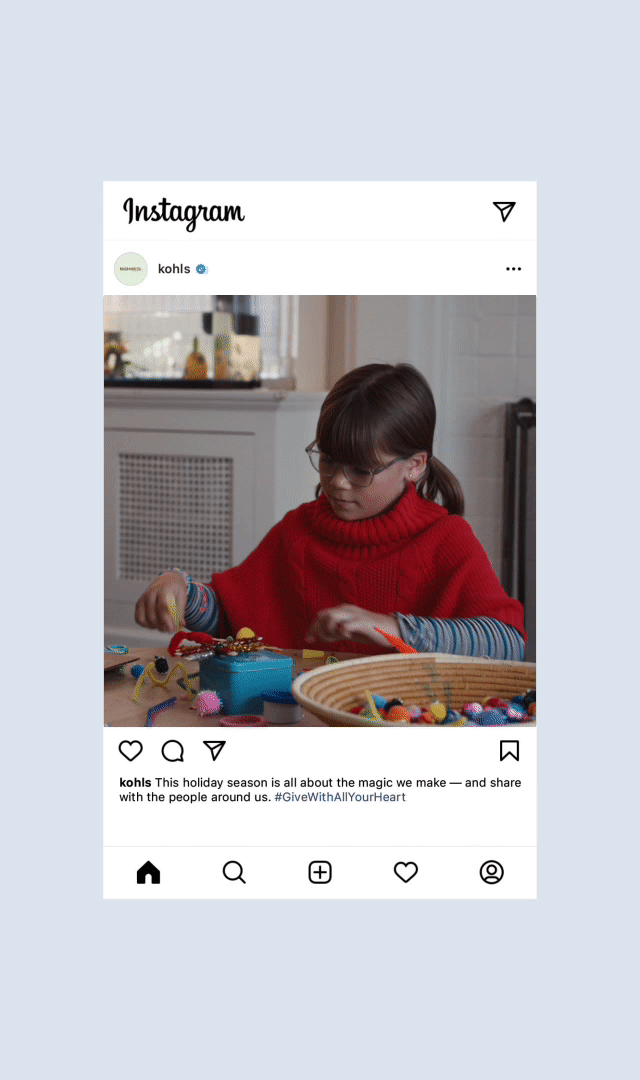Viewport: 640px width, 1080px height.
Task: Save the post with bookmark icon
Action: pos(509,751)
